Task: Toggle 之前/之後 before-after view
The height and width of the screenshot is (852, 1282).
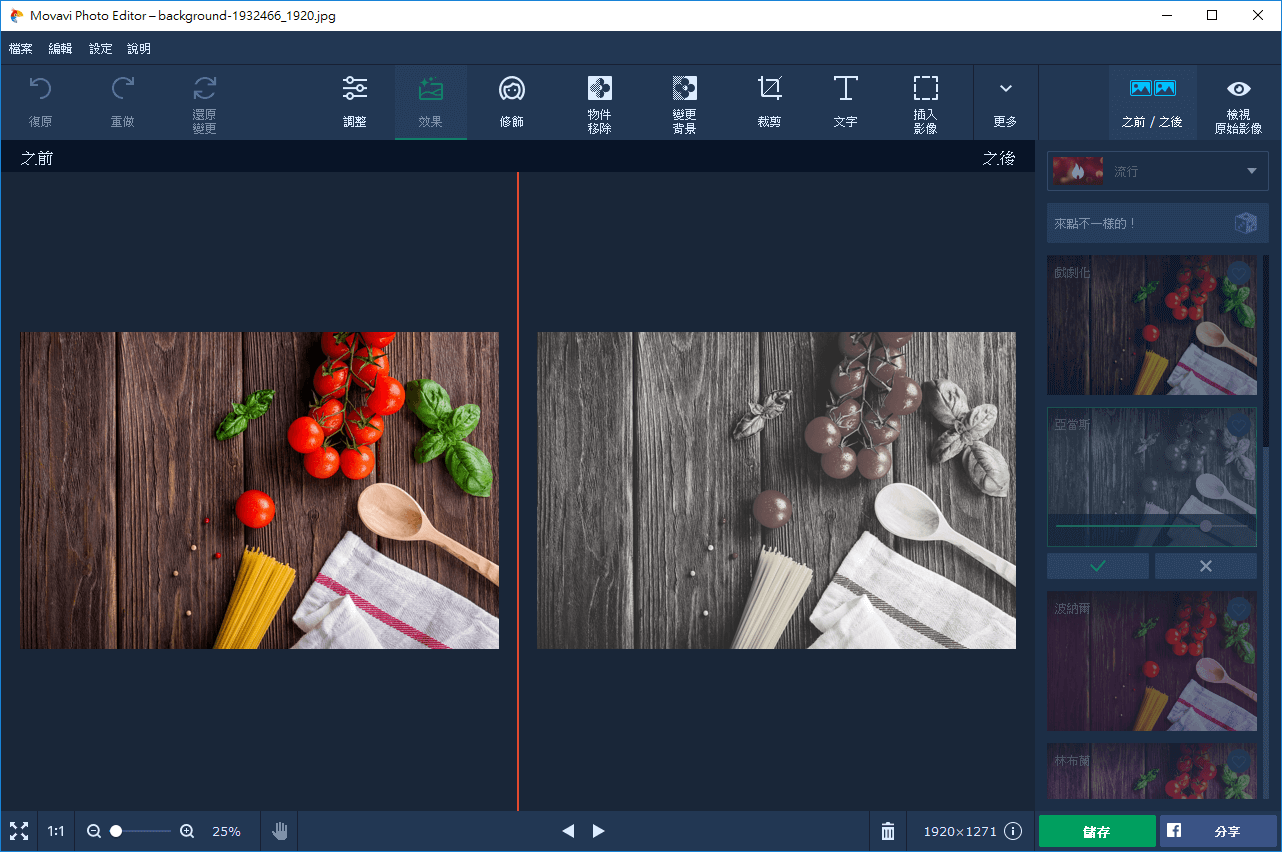Action: (x=1152, y=101)
